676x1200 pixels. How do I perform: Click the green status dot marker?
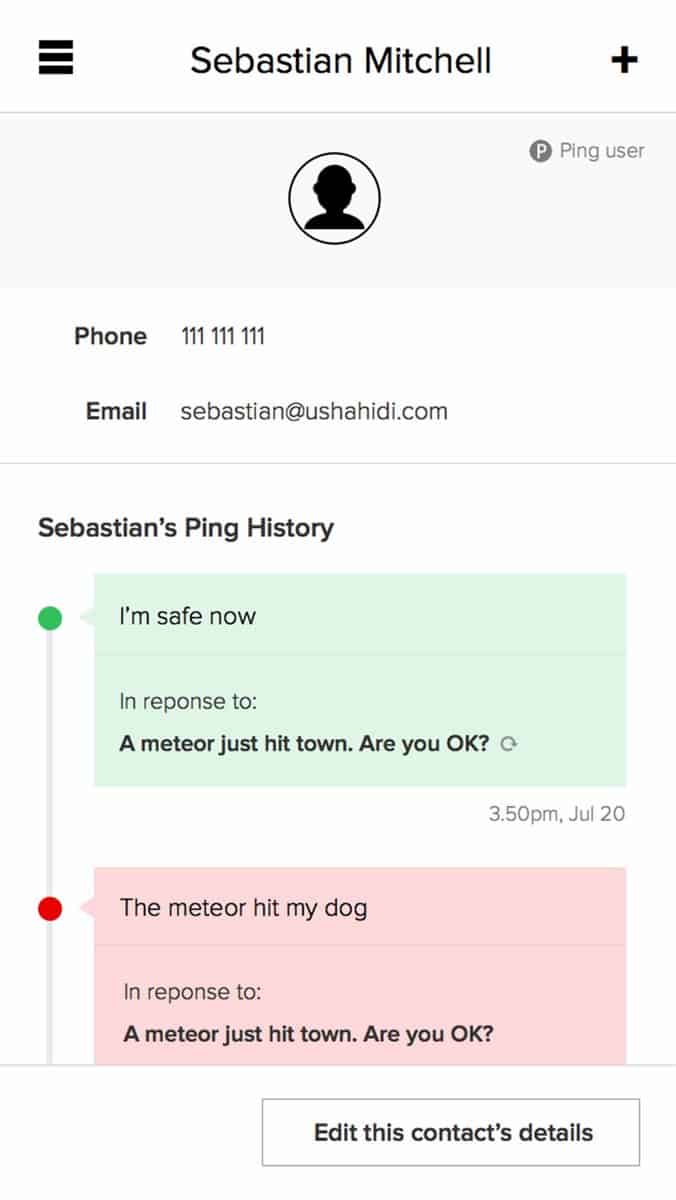[x=50, y=619]
